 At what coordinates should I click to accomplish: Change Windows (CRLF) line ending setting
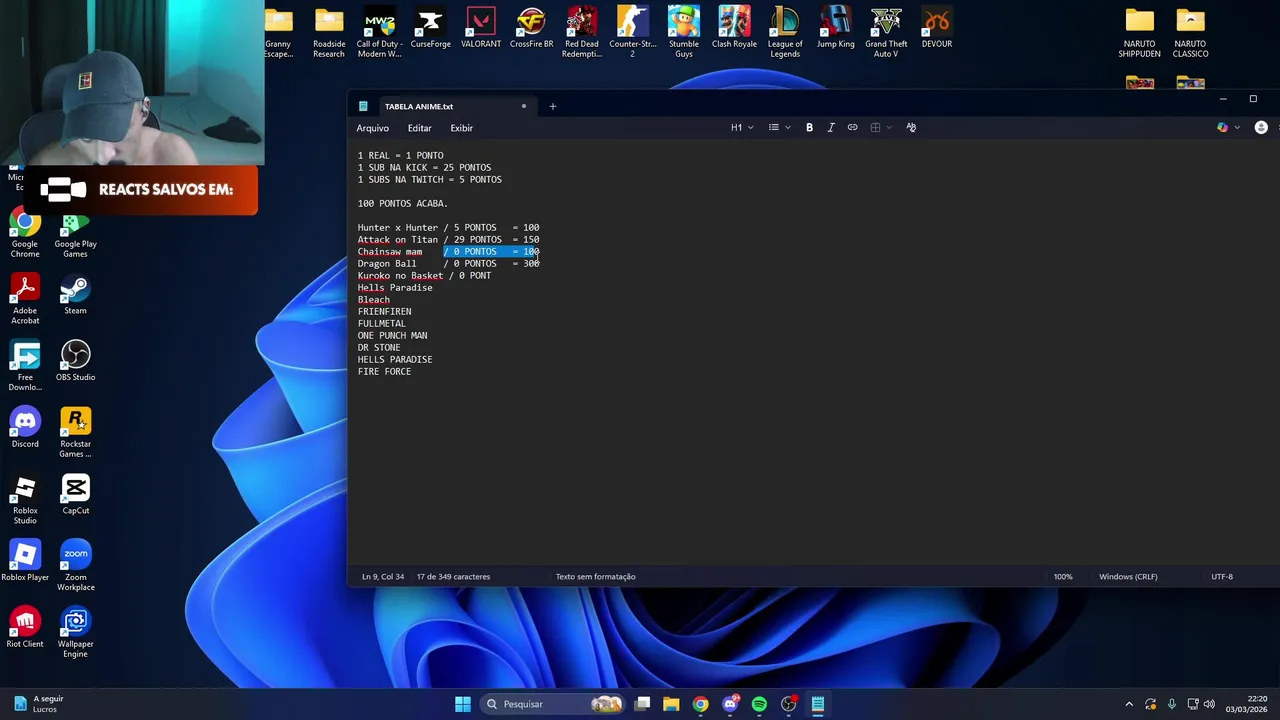click(x=1128, y=577)
